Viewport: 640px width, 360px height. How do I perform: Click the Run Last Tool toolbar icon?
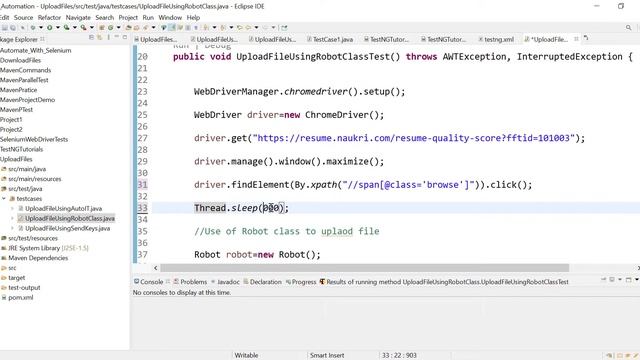tap(83, 27)
